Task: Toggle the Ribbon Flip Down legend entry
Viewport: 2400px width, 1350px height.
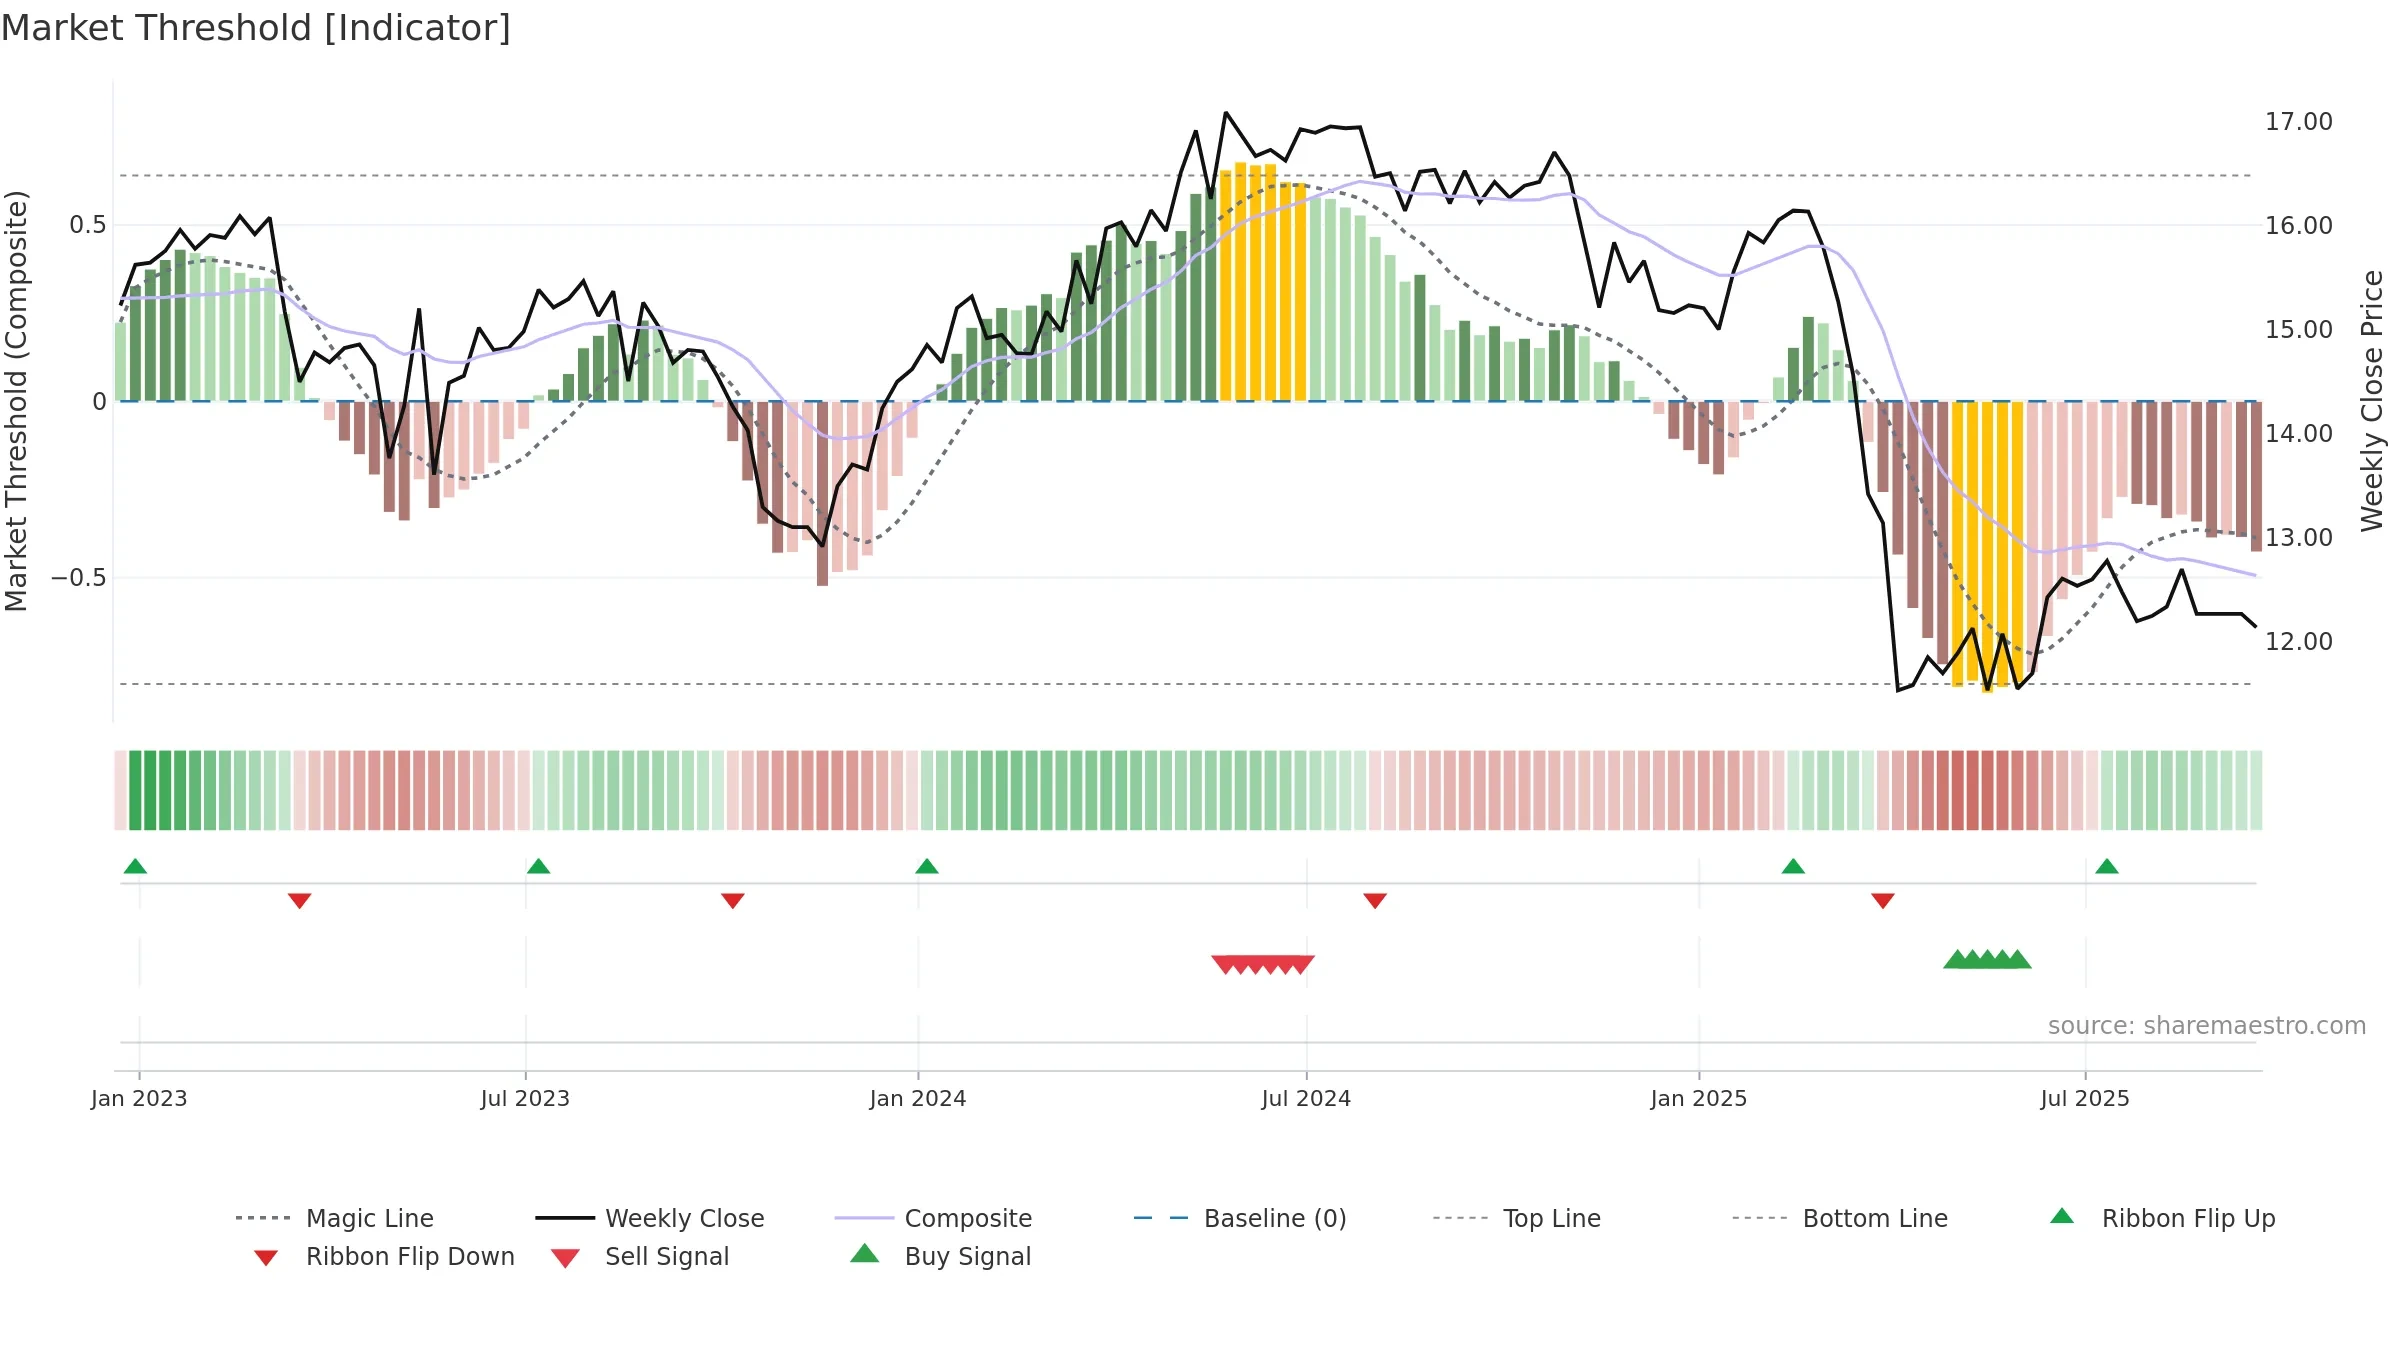Action: (384, 1256)
